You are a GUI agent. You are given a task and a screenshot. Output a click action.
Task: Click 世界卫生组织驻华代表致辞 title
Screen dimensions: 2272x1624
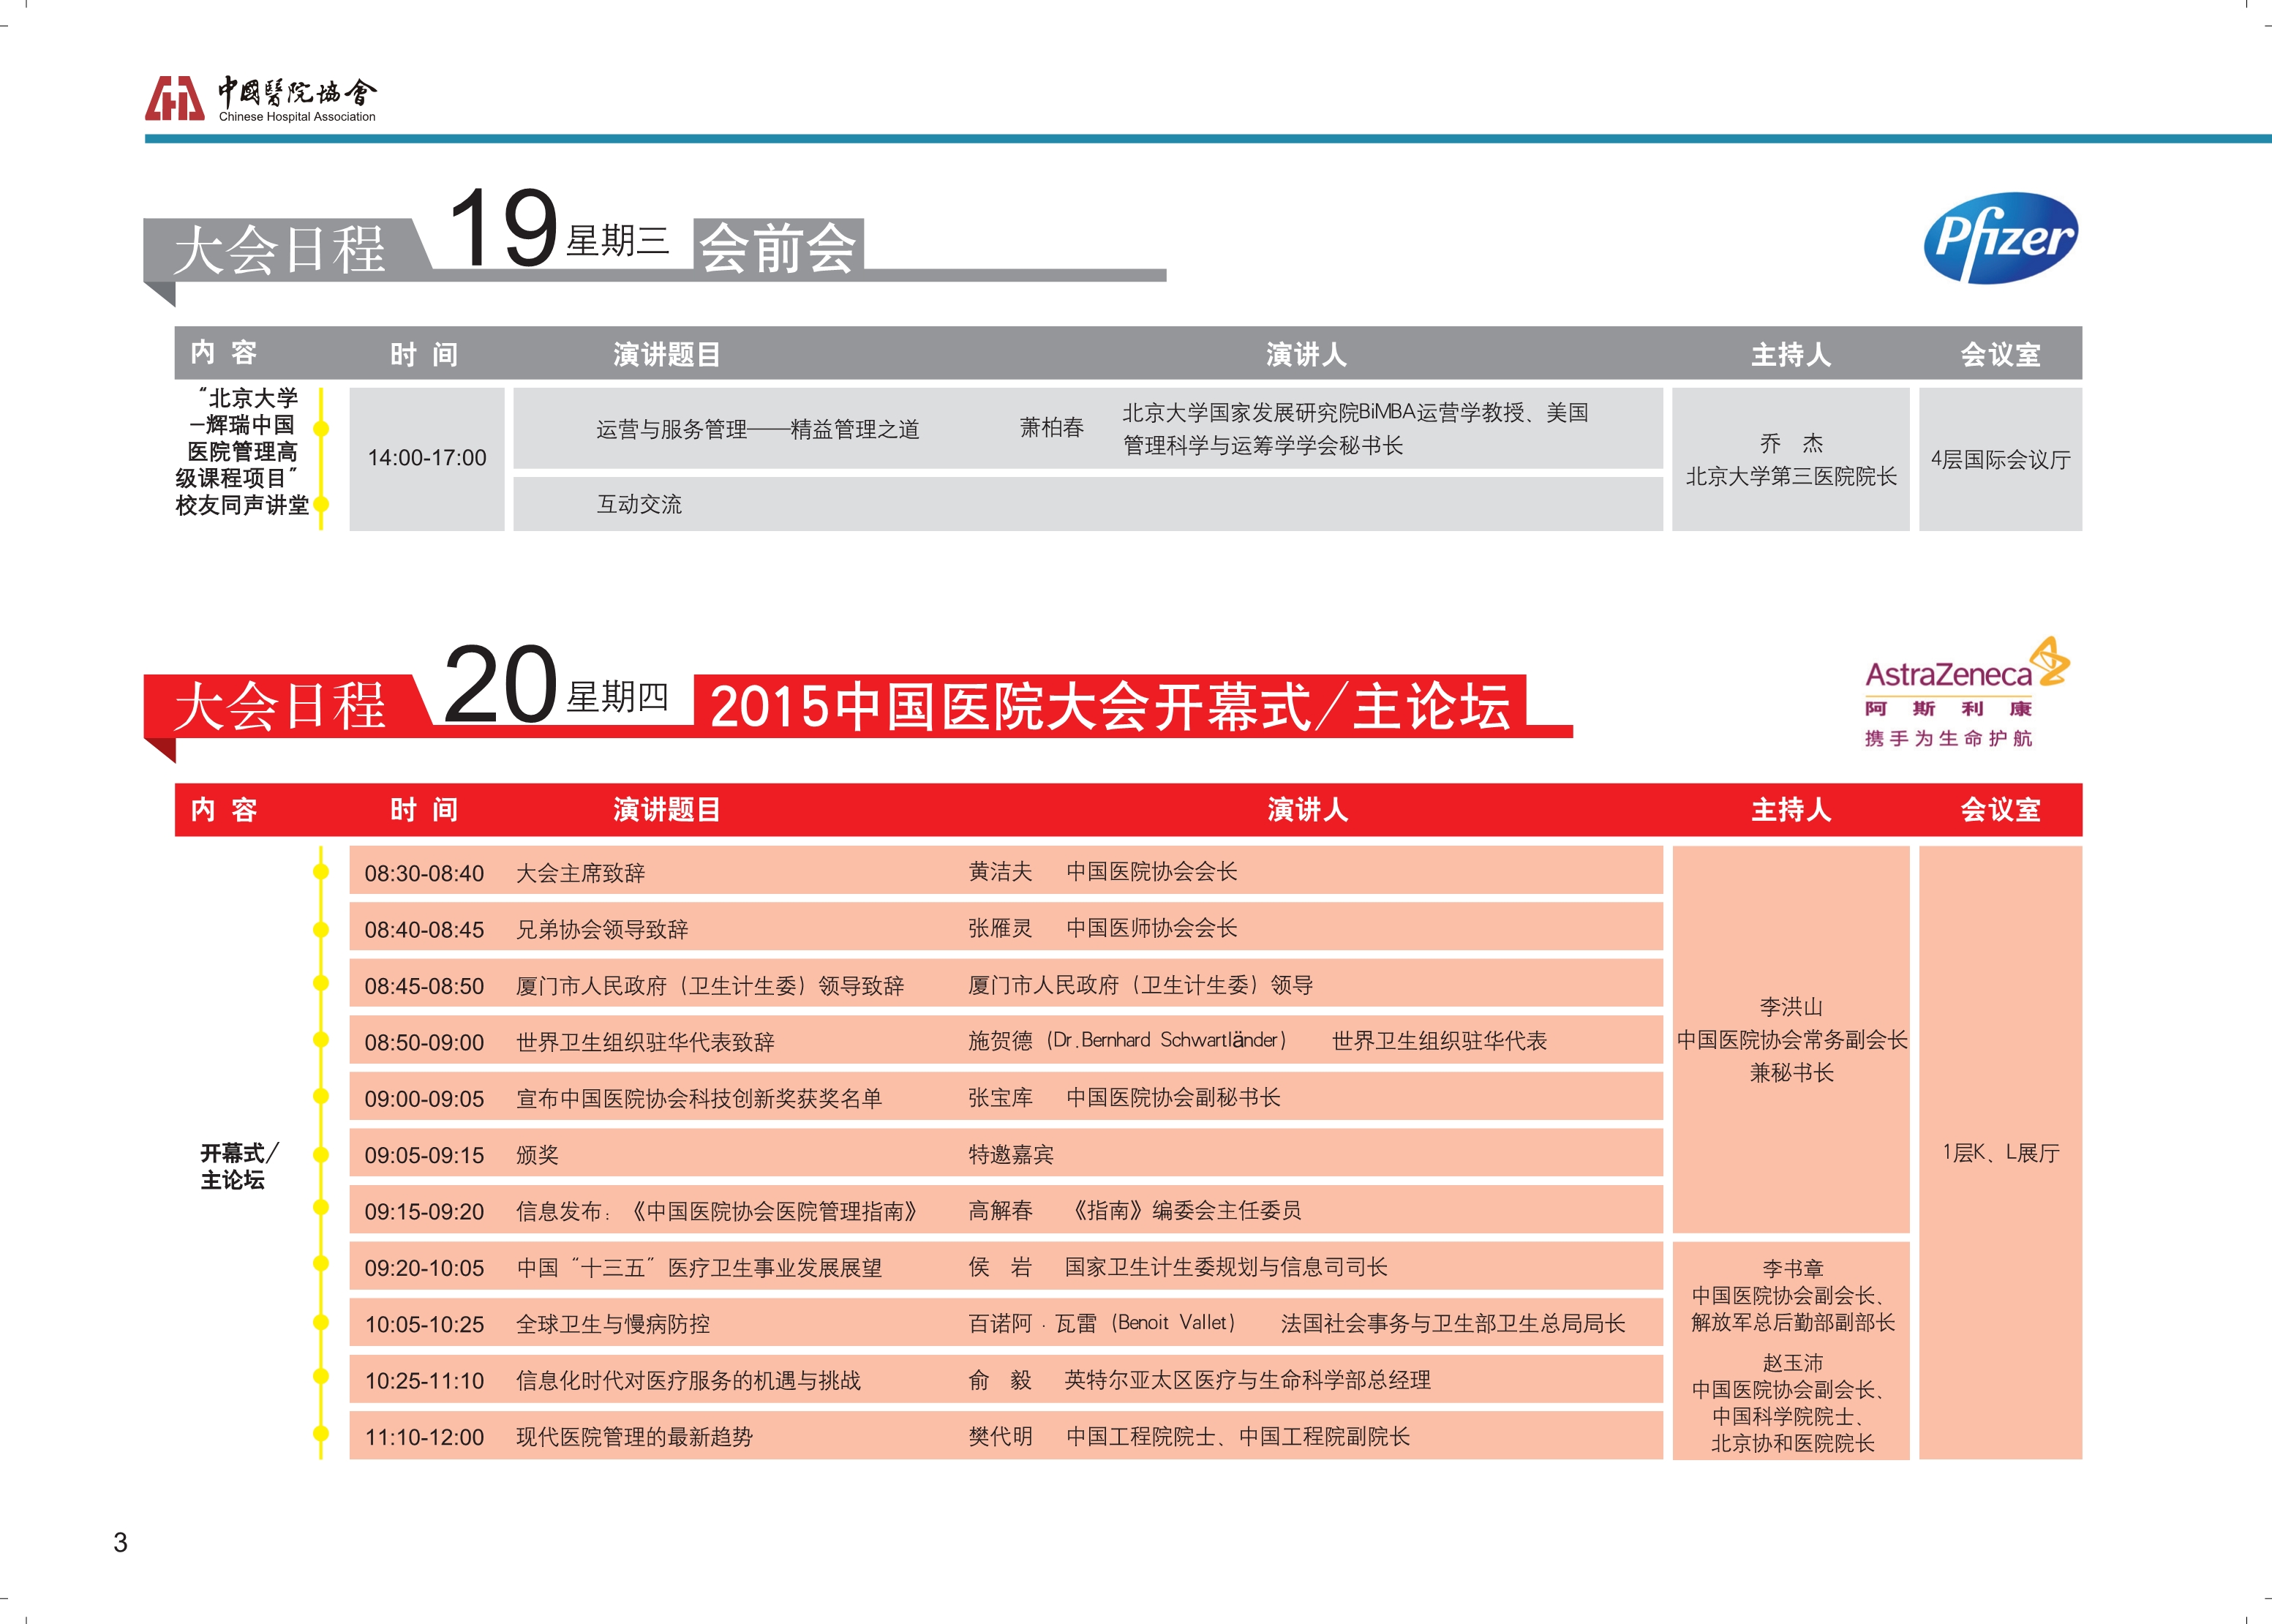645,1042
